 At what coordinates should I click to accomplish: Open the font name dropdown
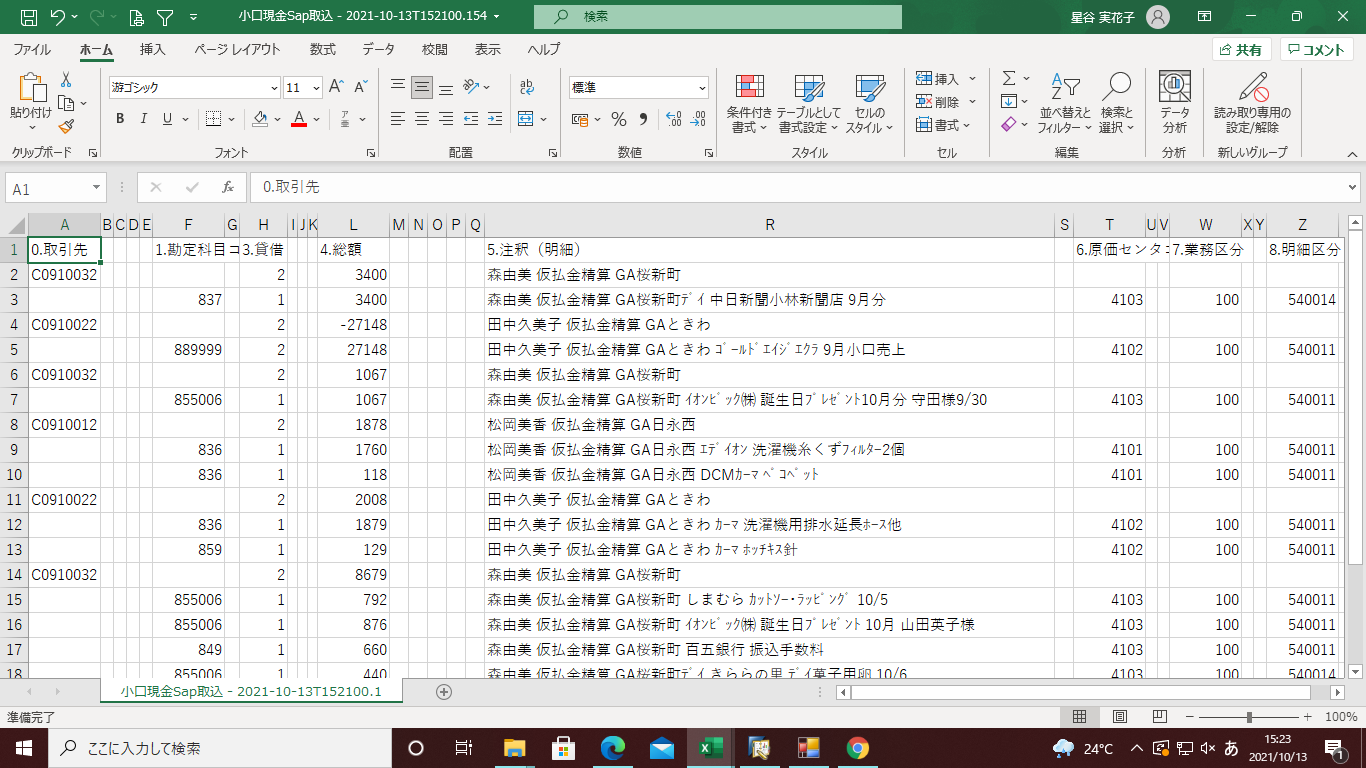pyautogui.click(x=272, y=88)
